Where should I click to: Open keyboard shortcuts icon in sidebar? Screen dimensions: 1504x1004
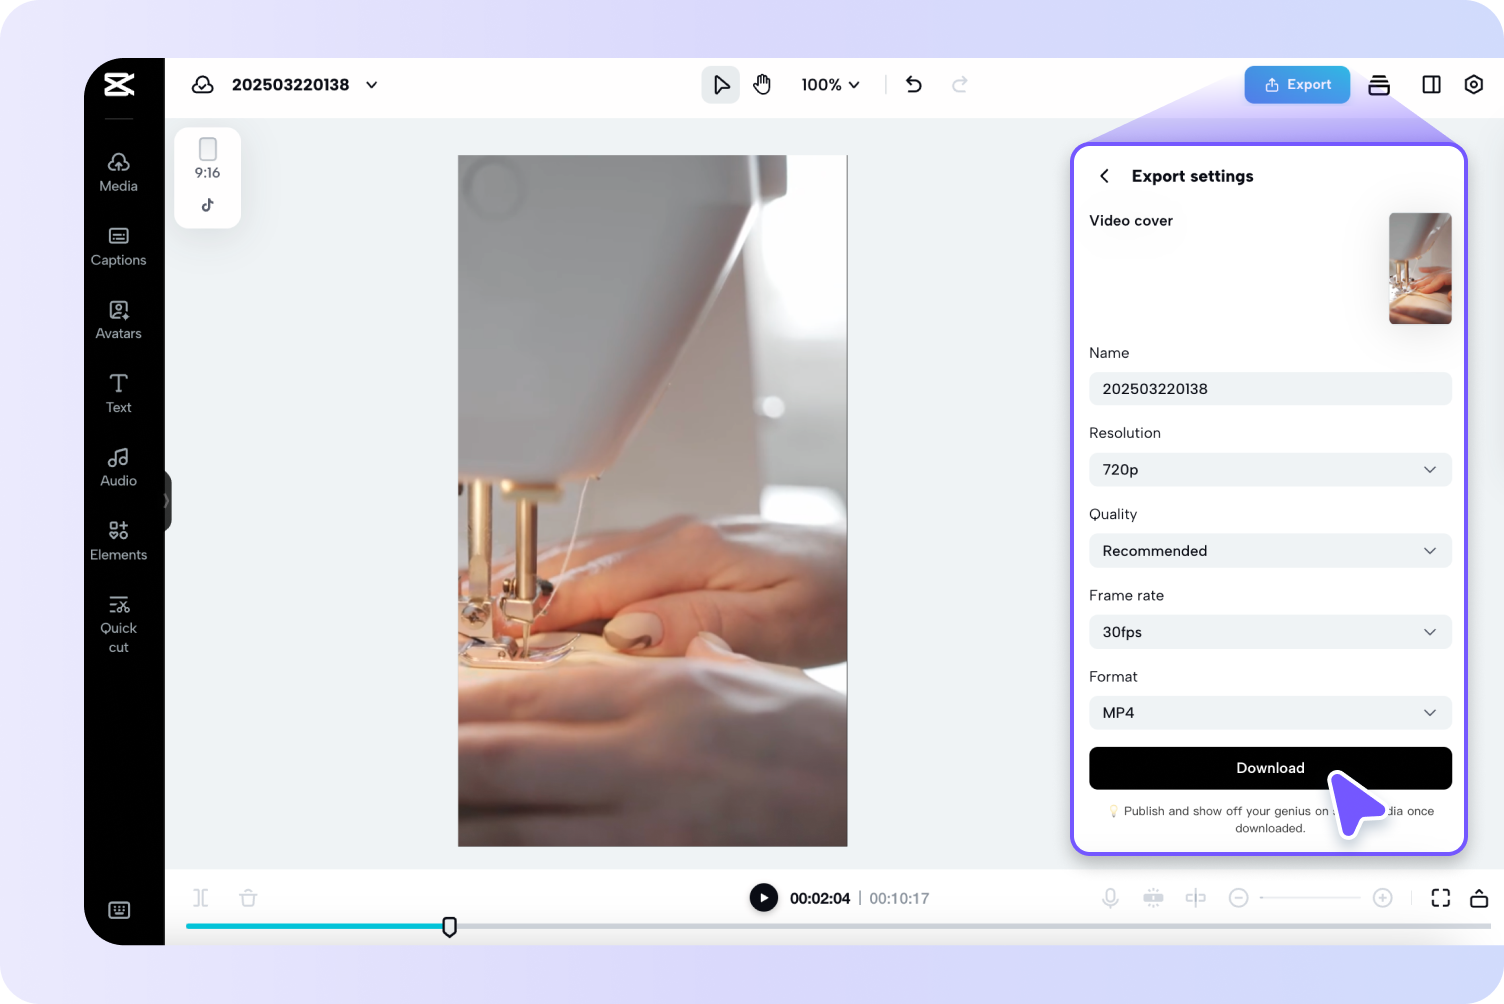coord(119,910)
